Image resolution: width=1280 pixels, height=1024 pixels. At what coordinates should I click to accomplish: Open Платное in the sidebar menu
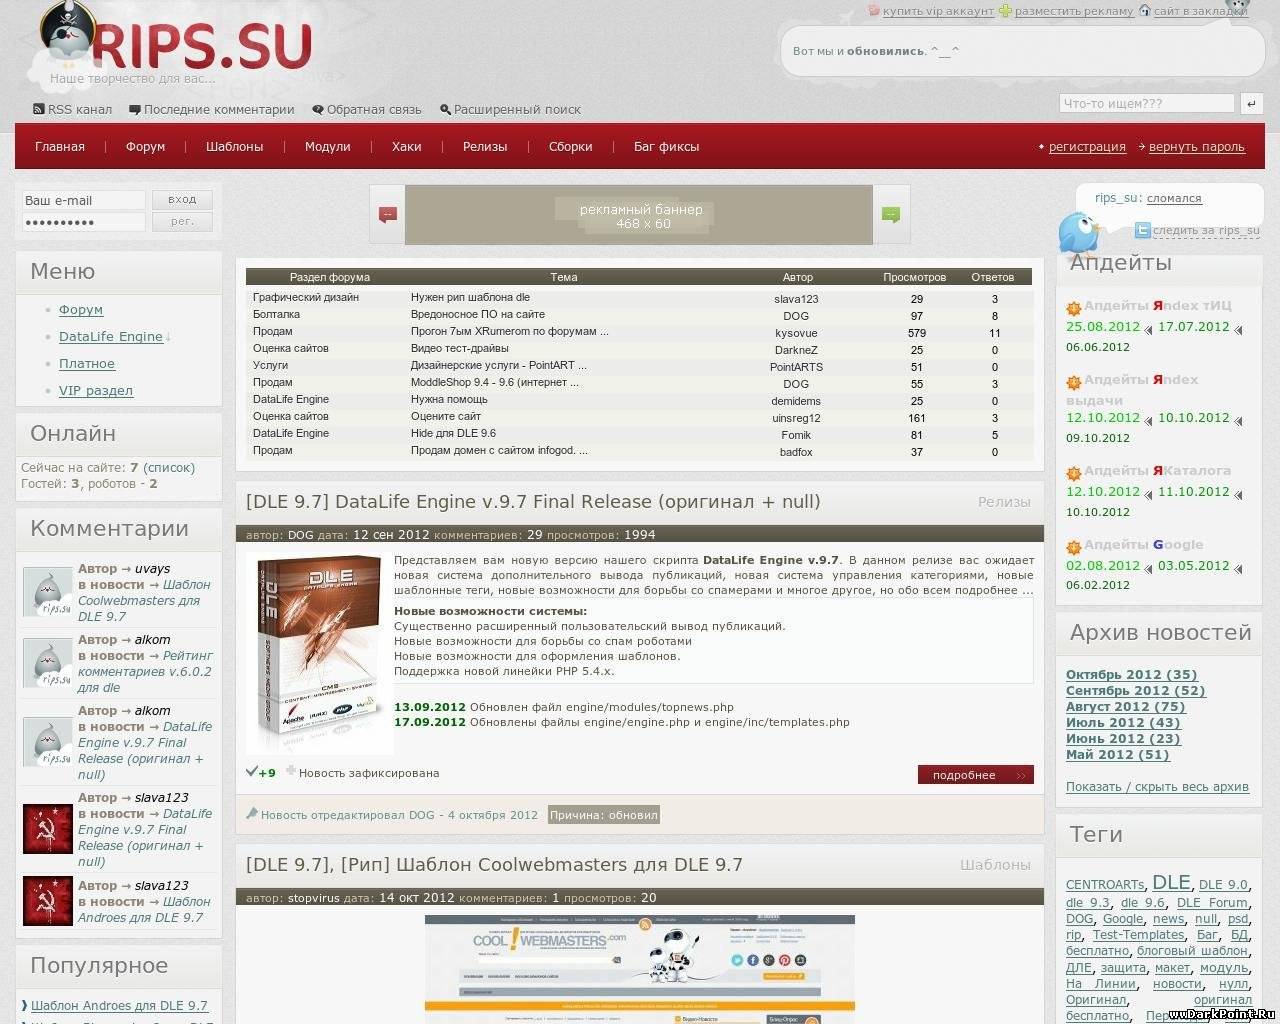[x=87, y=363]
